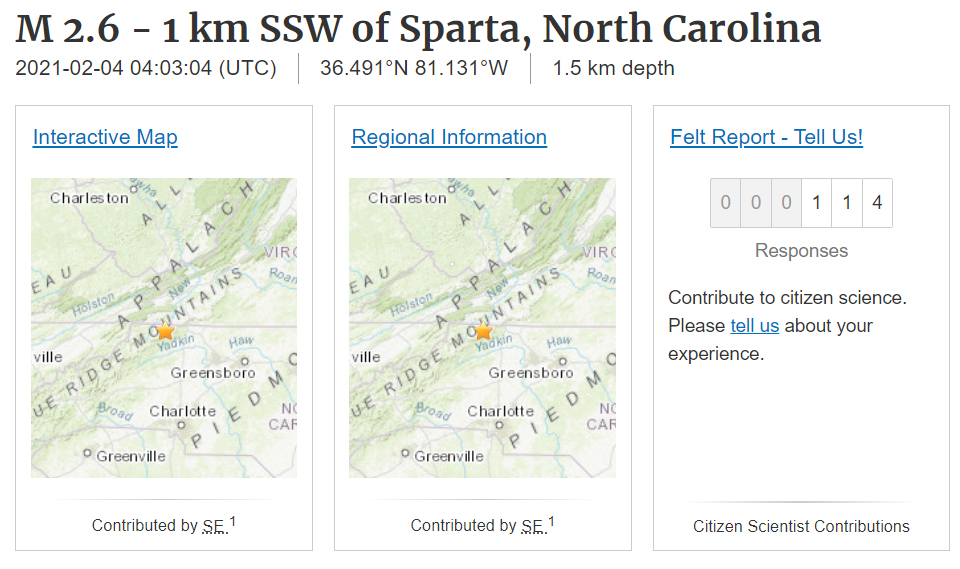Click Charlotte city marker on Interactive Map

point(181,424)
